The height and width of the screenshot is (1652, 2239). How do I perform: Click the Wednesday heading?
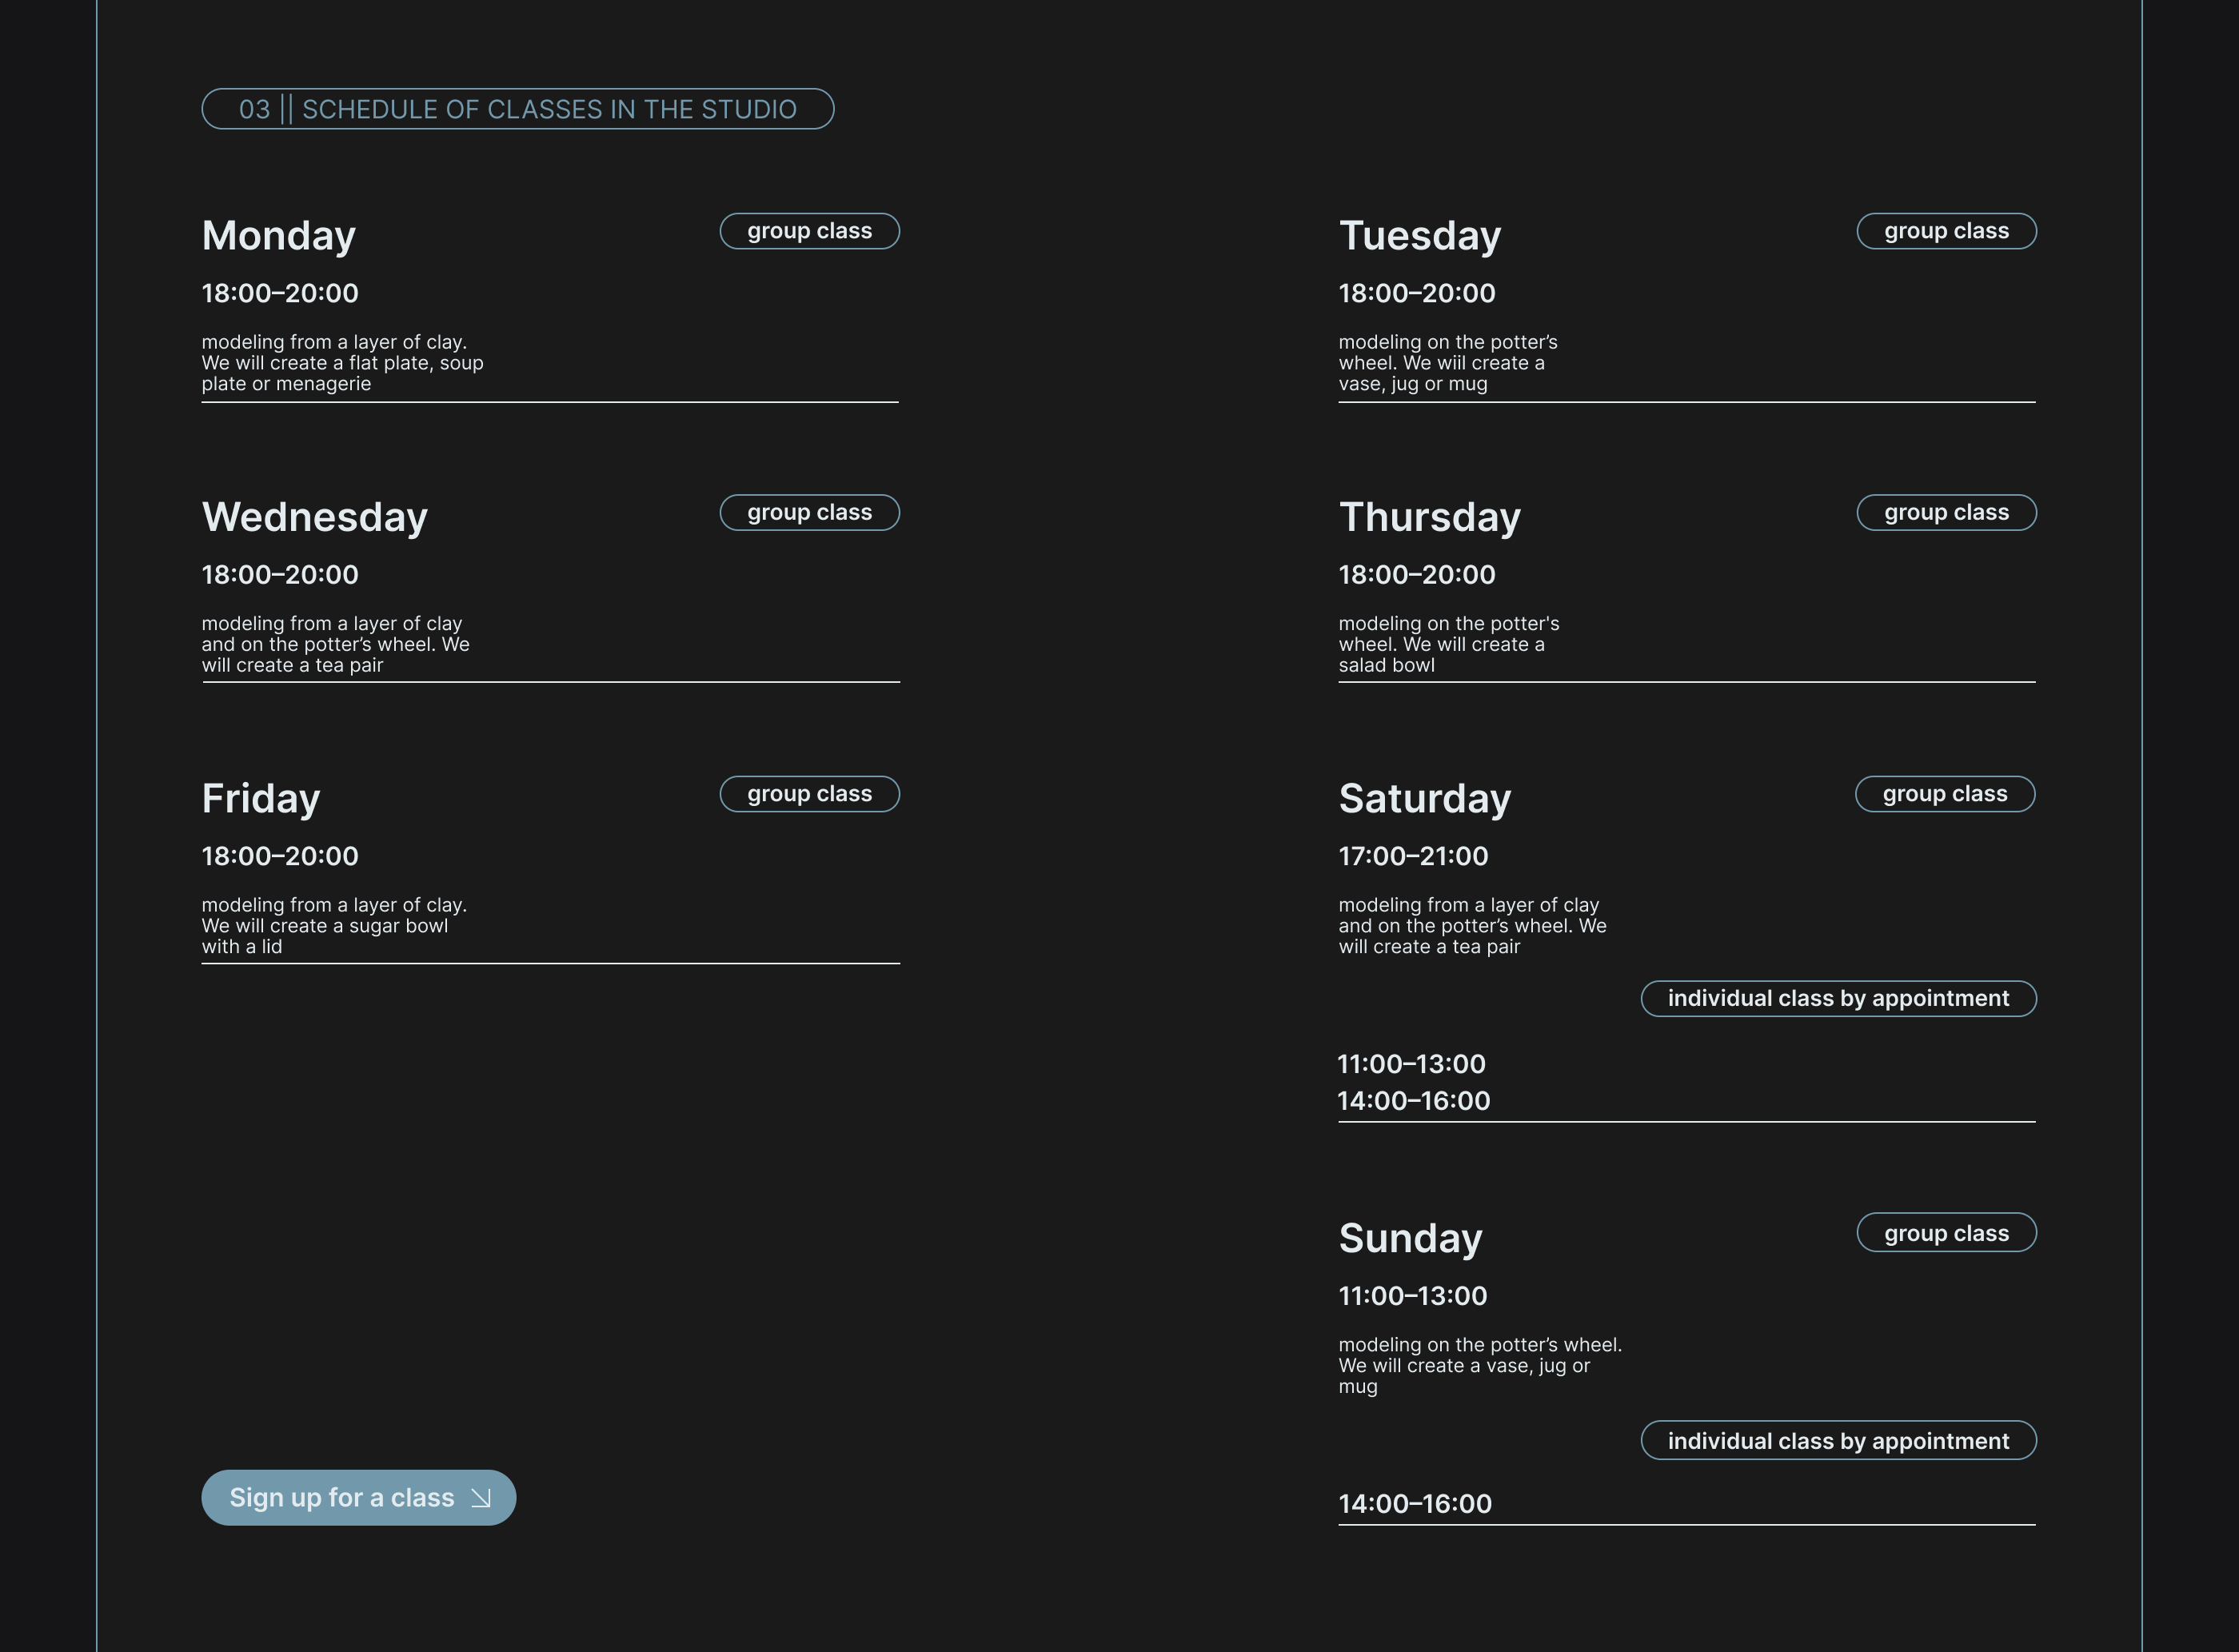pos(315,517)
